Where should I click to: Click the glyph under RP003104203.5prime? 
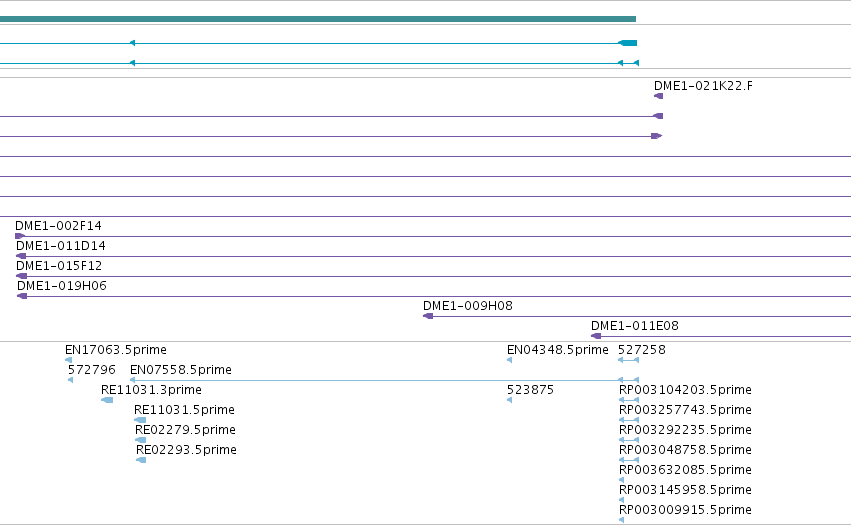pyautogui.click(x=629, y=400)
